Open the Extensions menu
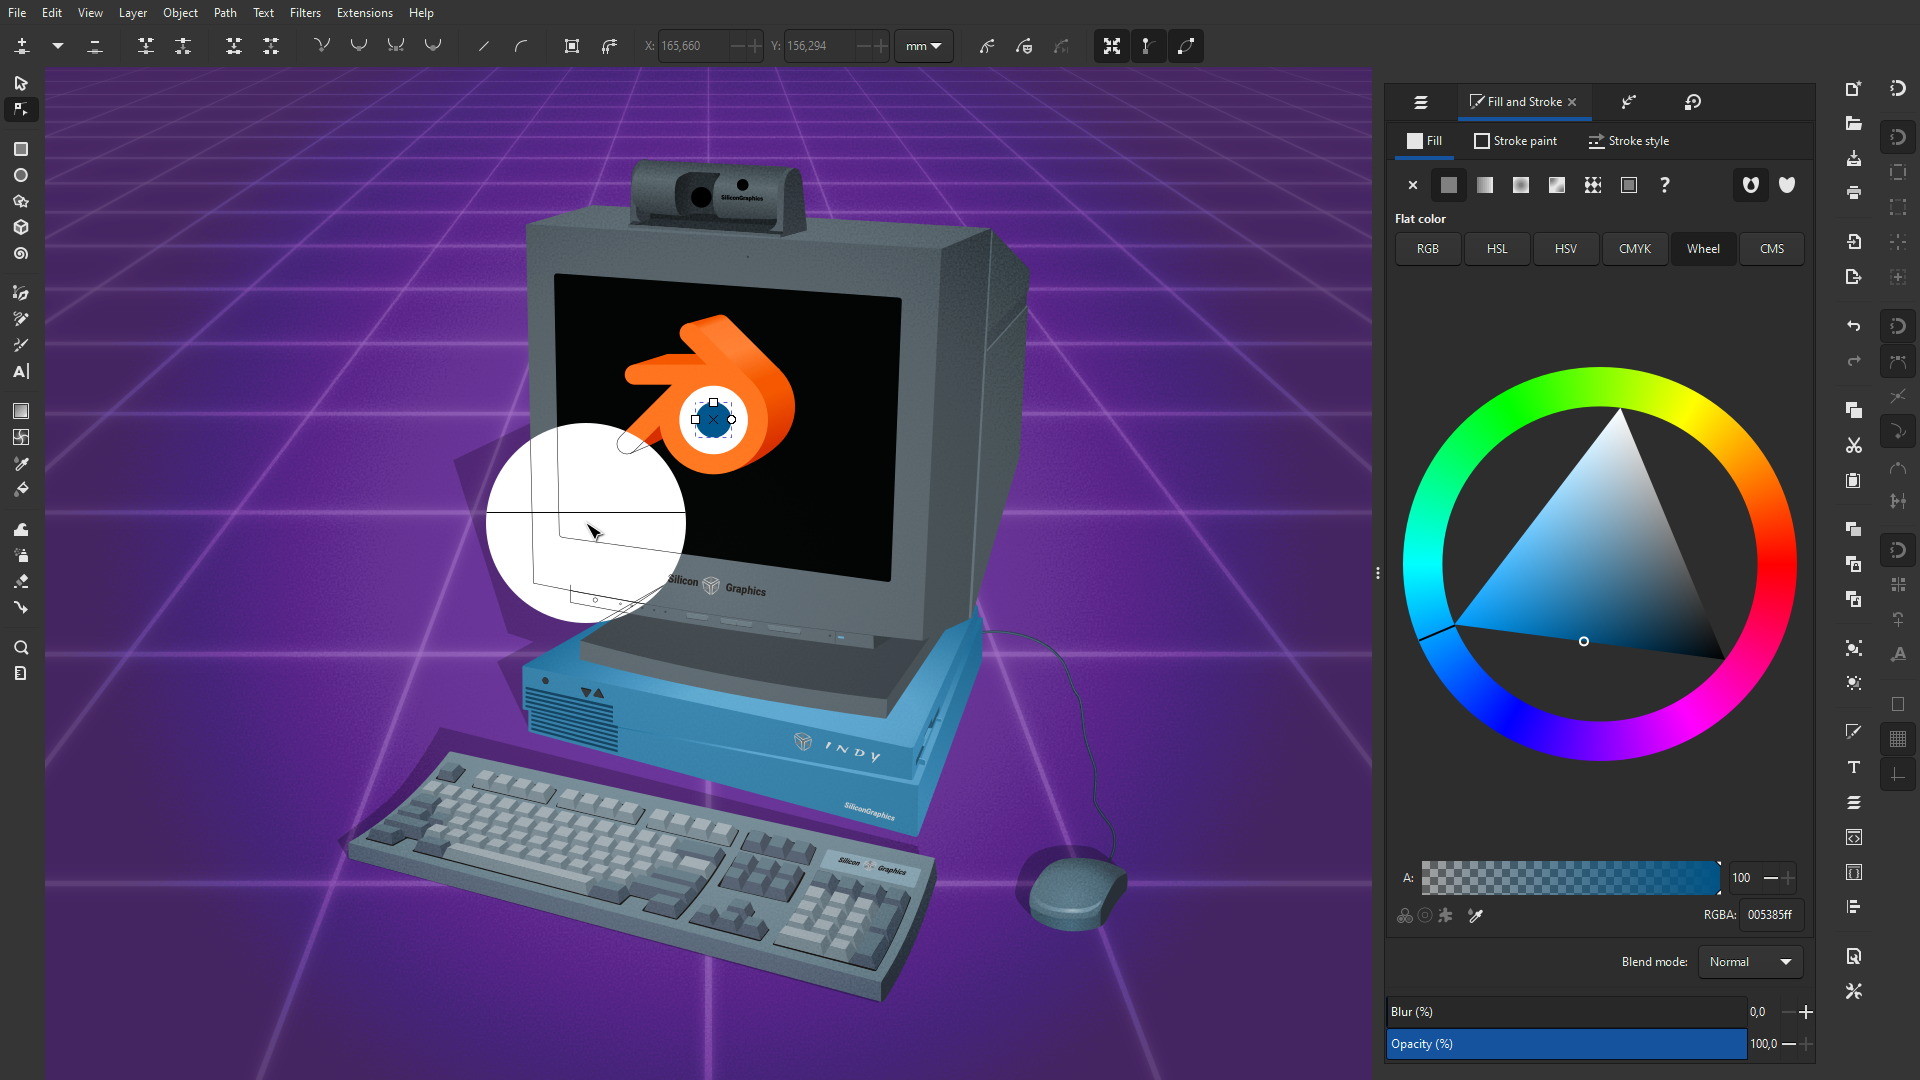The image size is (1920, 1080). pyautogui.click(x=364, y=13)
